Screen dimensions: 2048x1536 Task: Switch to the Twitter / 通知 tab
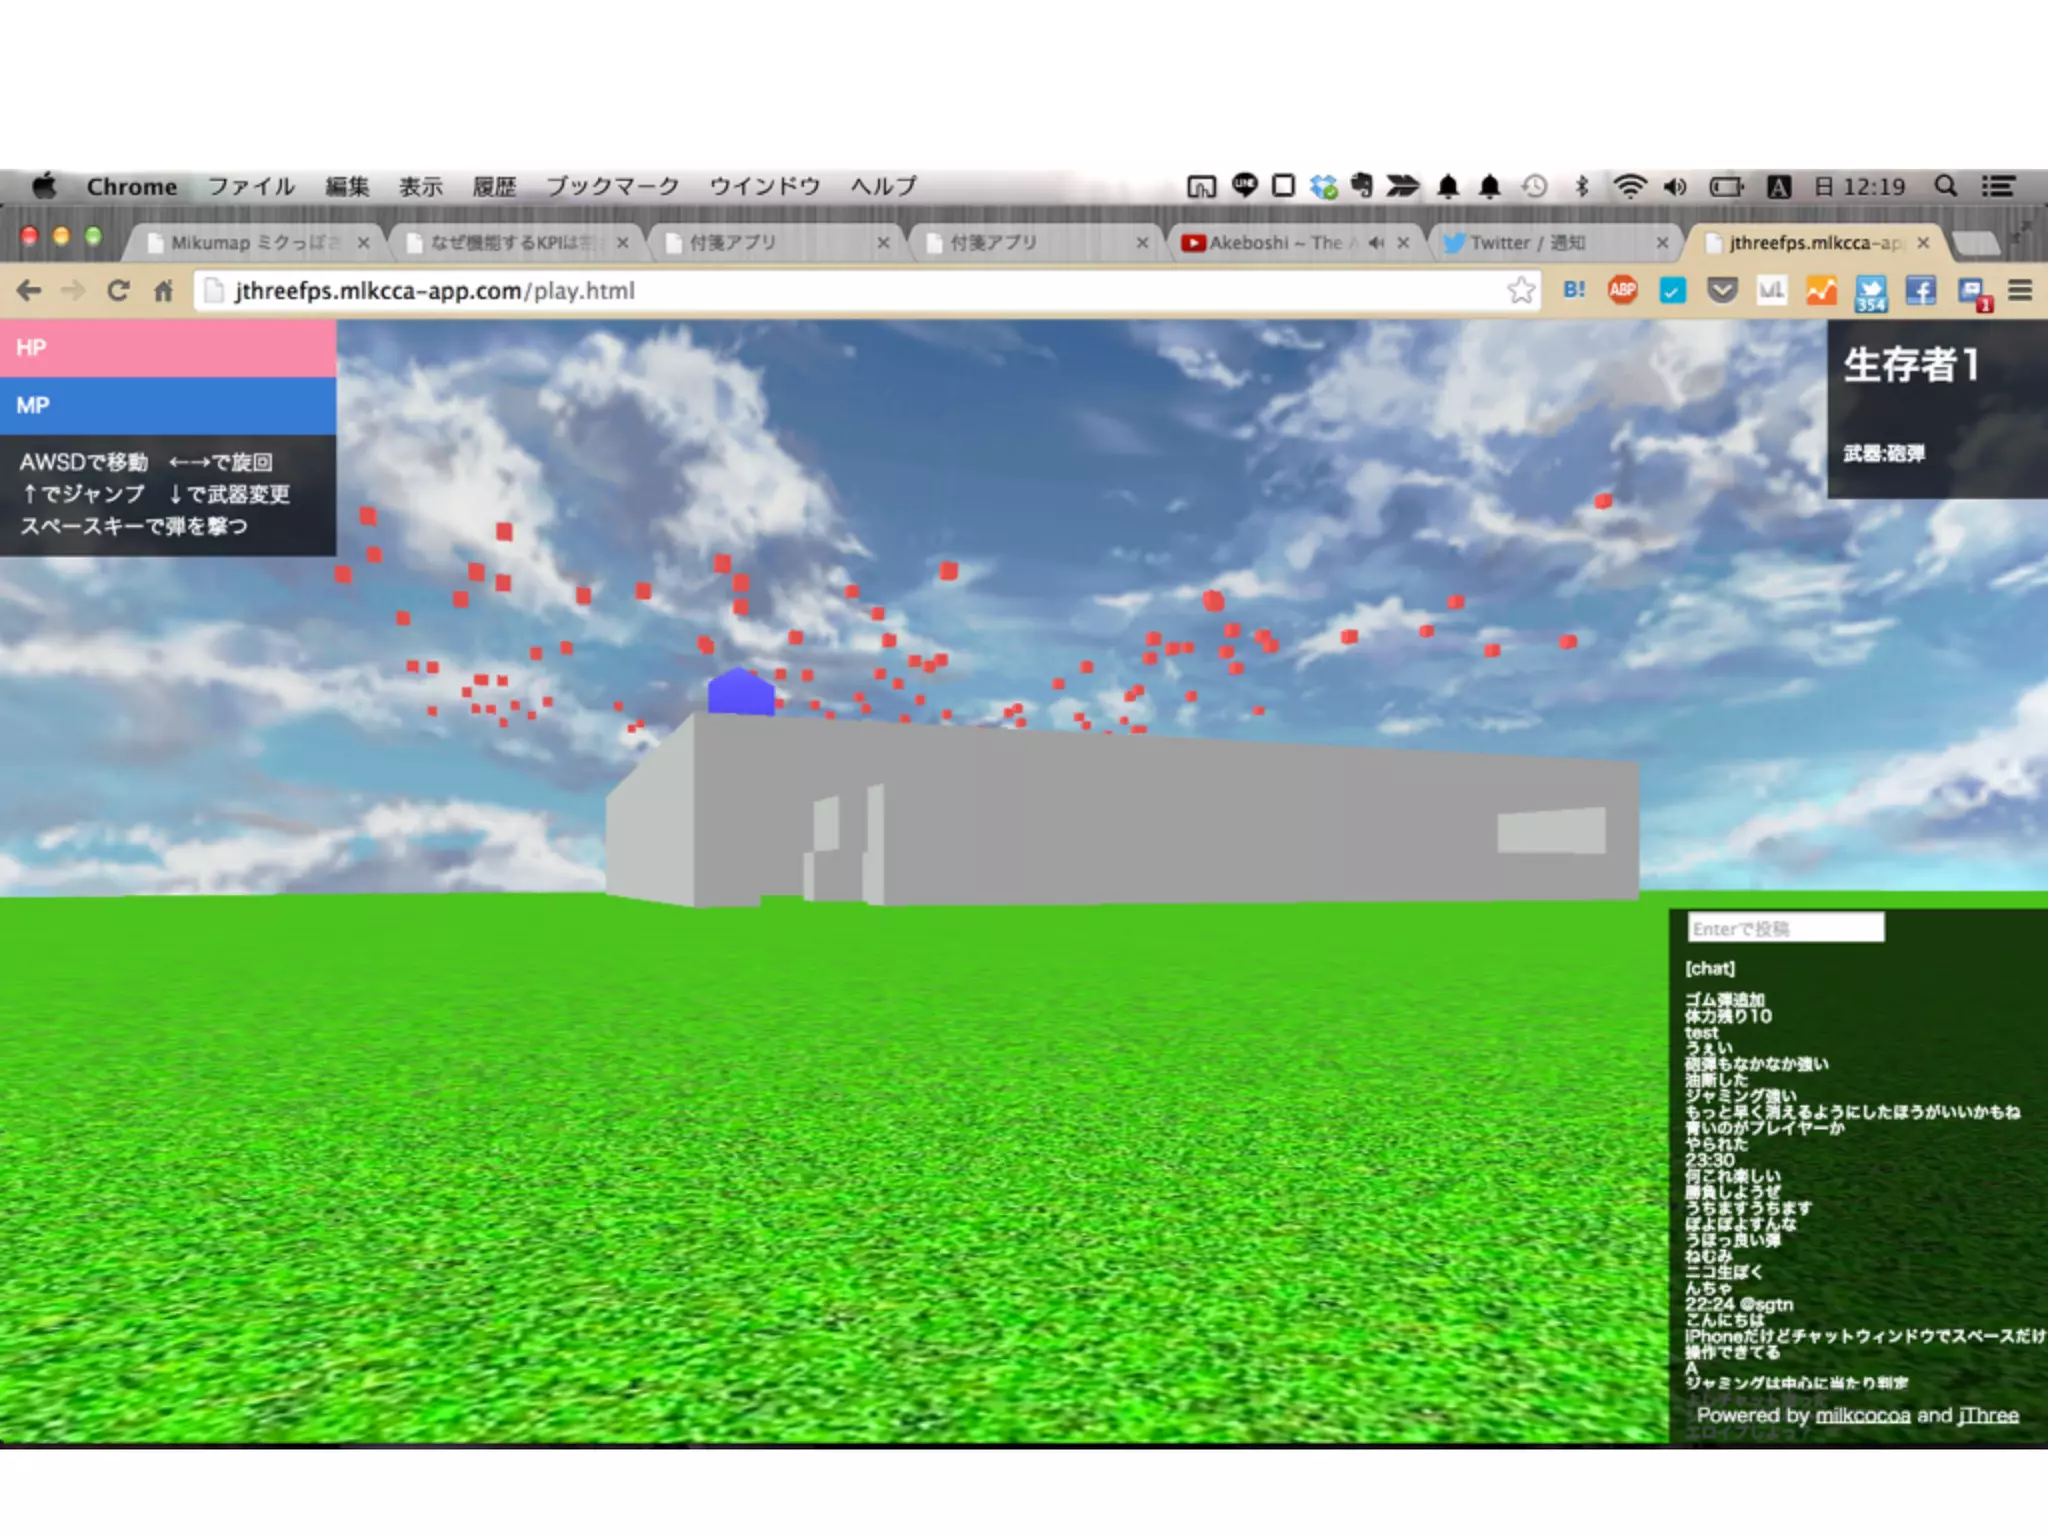1527,243
